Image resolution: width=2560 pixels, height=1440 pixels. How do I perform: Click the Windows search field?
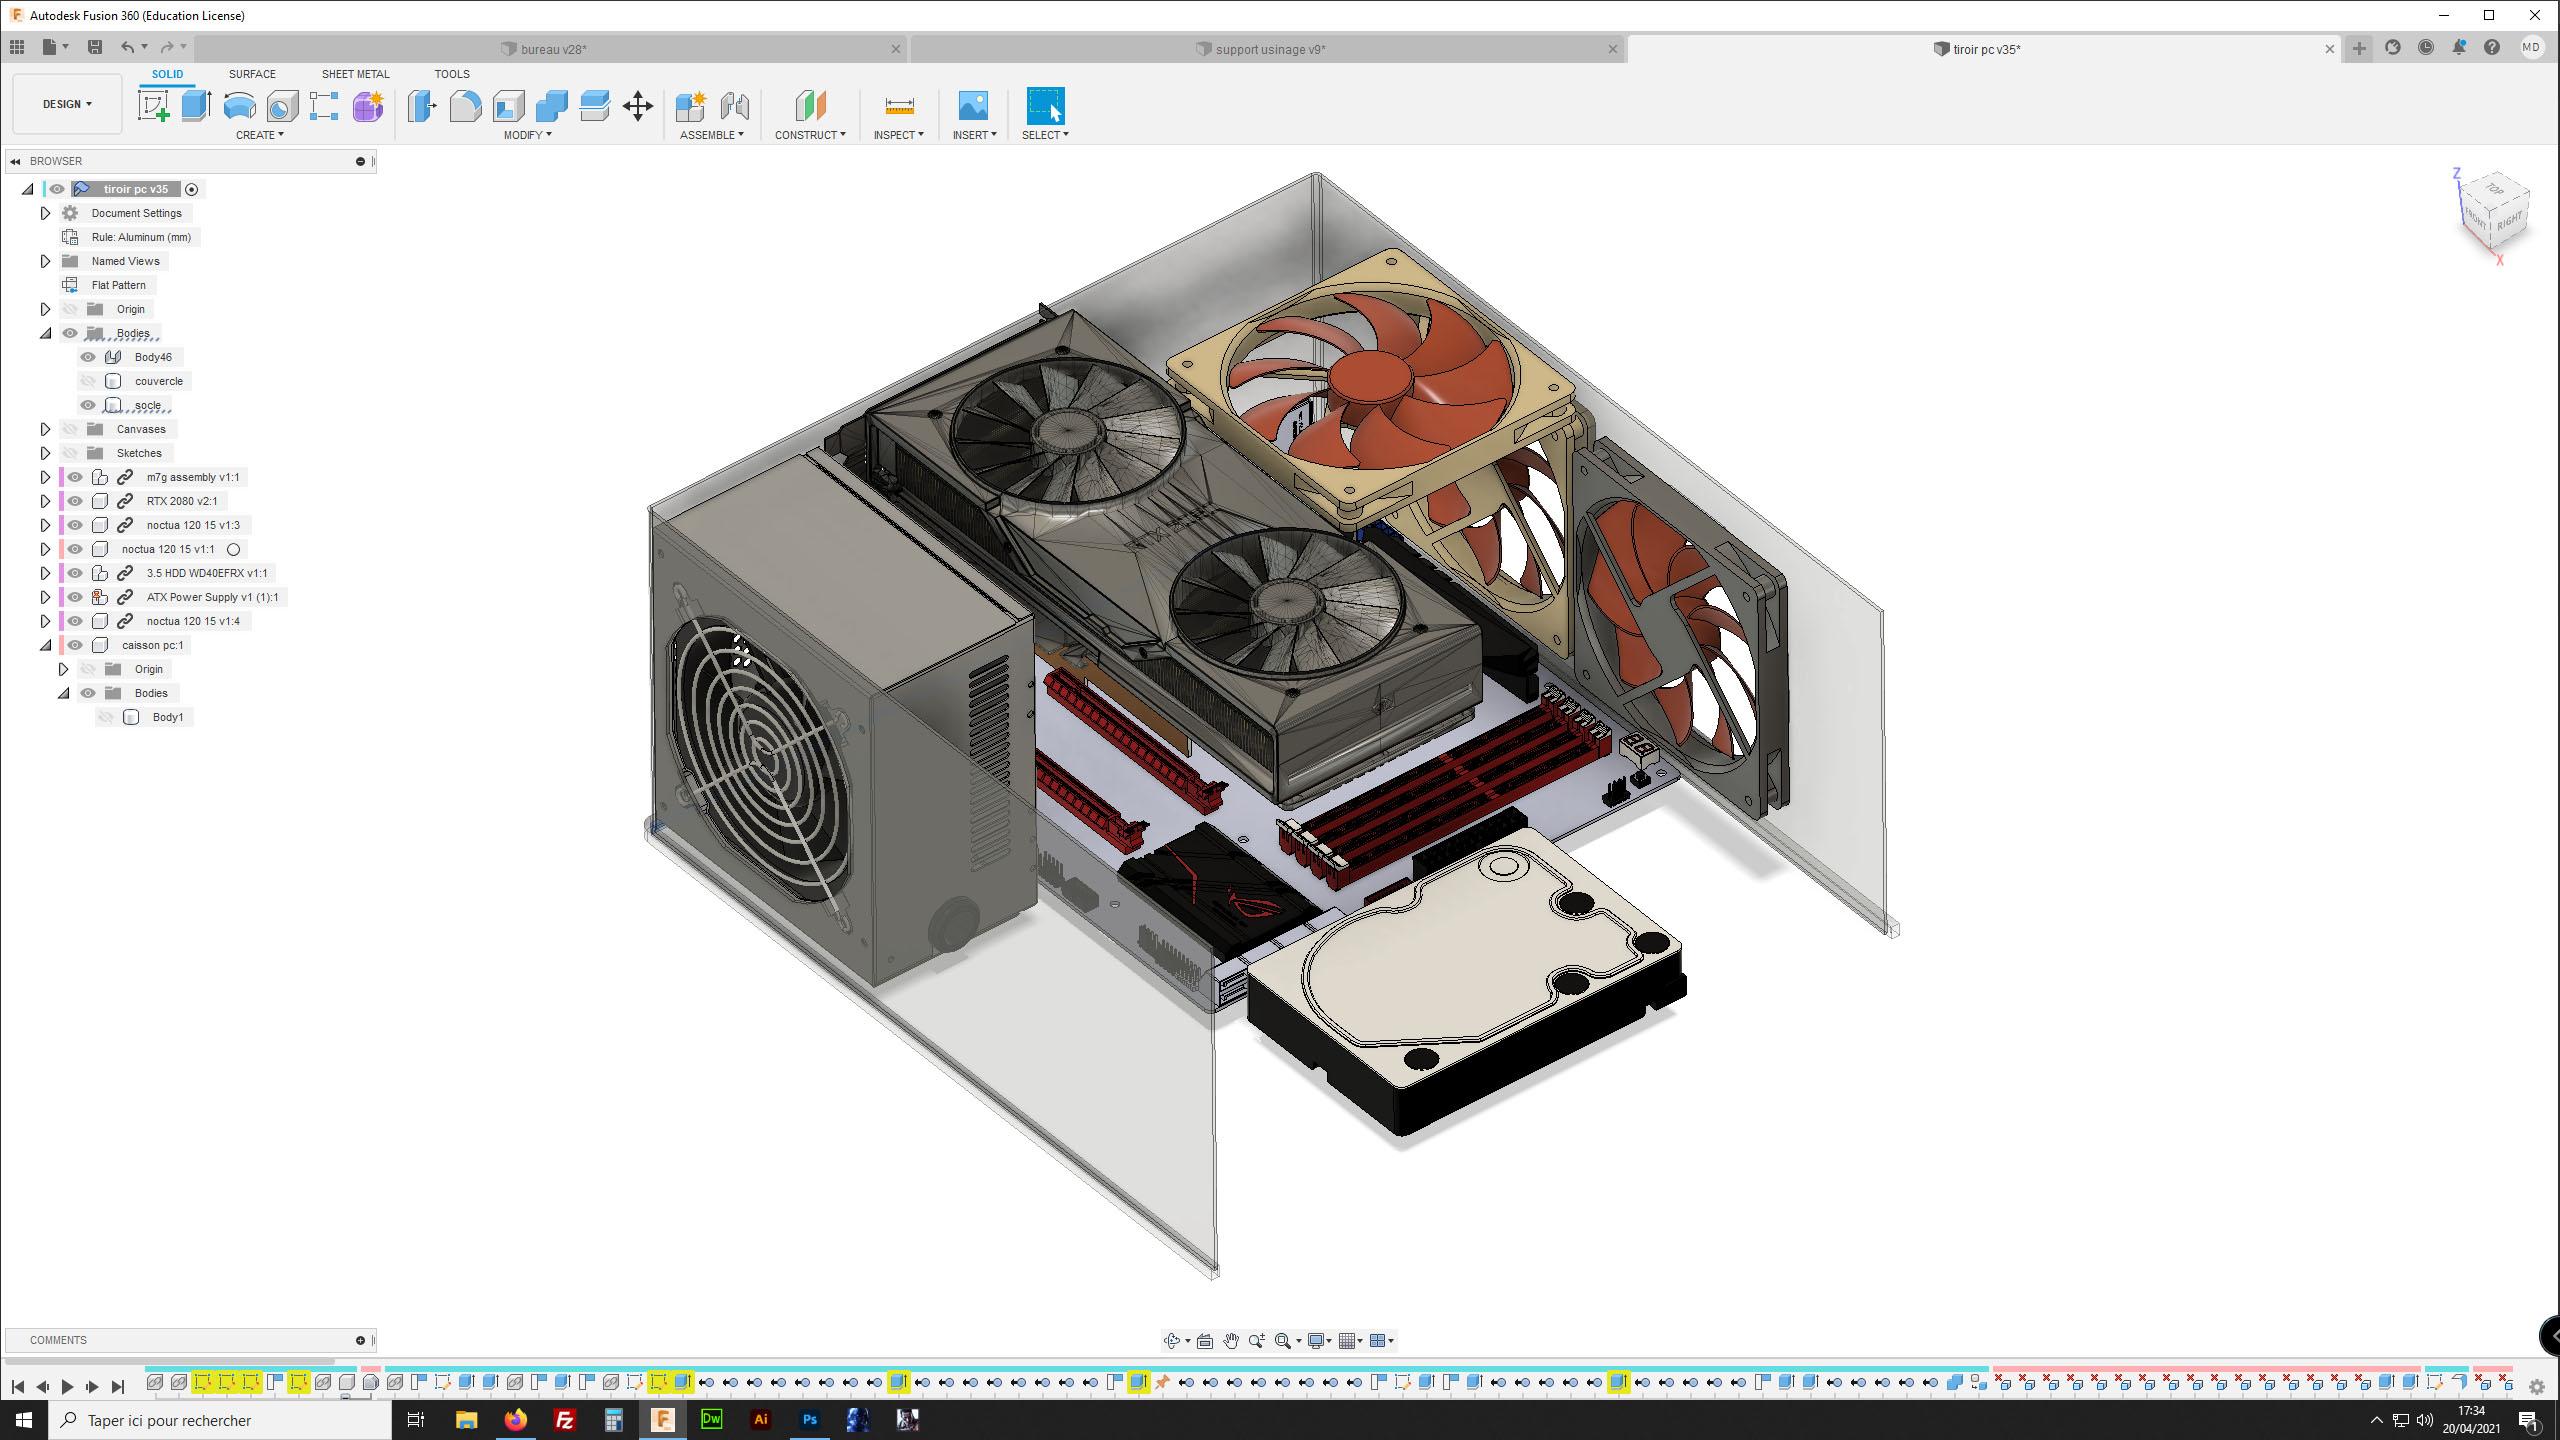click(200, 1419)
